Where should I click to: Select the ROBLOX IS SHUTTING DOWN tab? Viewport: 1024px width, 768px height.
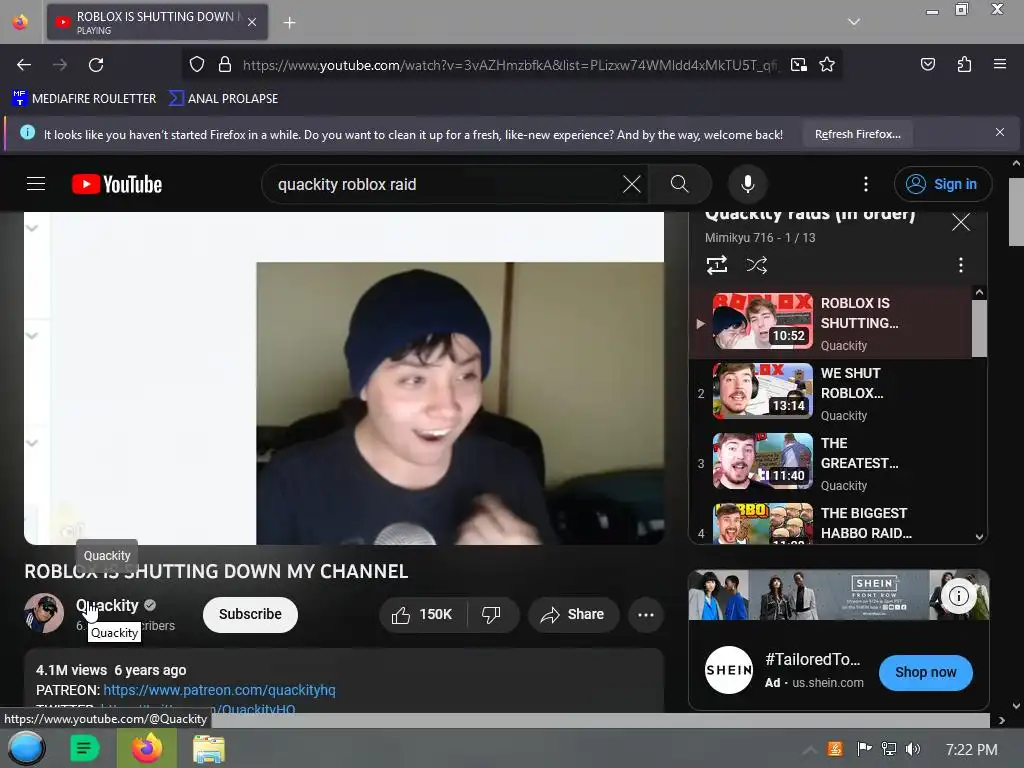coord(157,22)
